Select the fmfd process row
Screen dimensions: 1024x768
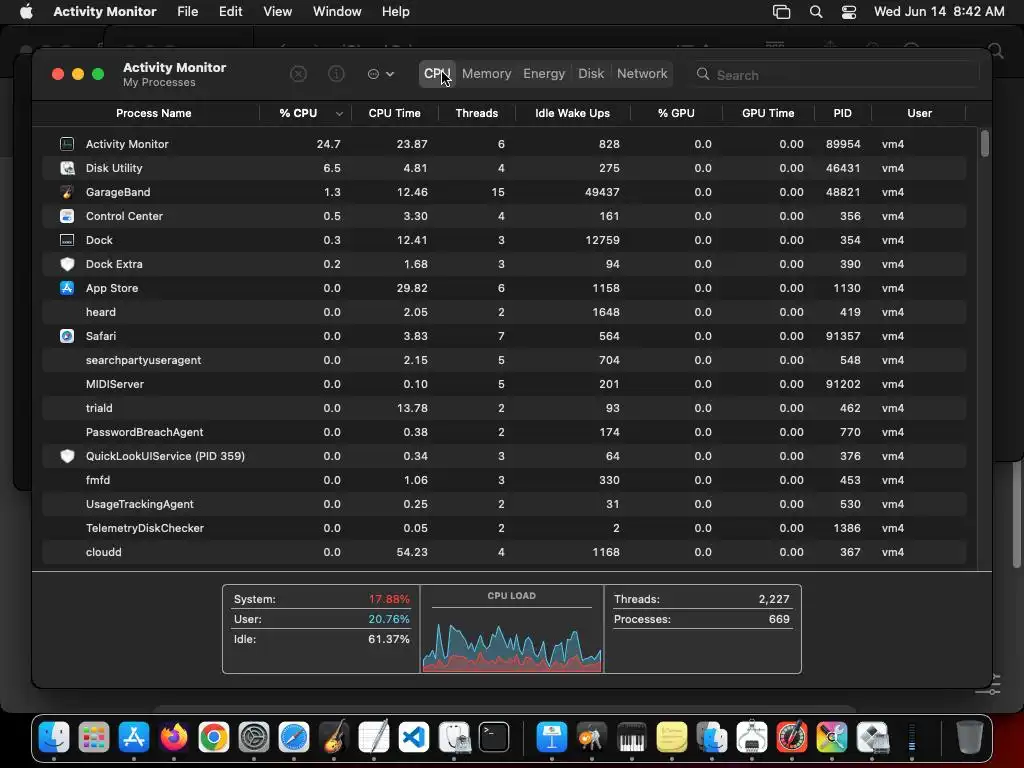[504, 480]
